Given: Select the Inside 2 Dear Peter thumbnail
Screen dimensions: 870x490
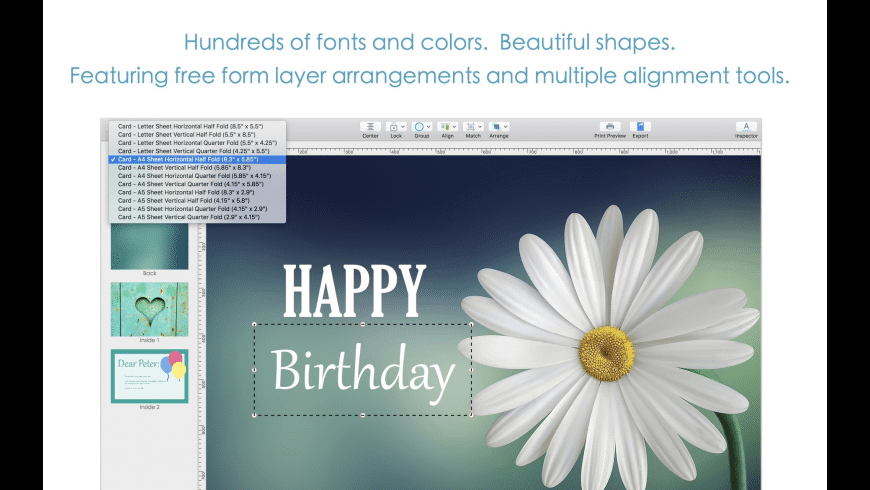Looking at the screenshot, I should coord(149,376).
